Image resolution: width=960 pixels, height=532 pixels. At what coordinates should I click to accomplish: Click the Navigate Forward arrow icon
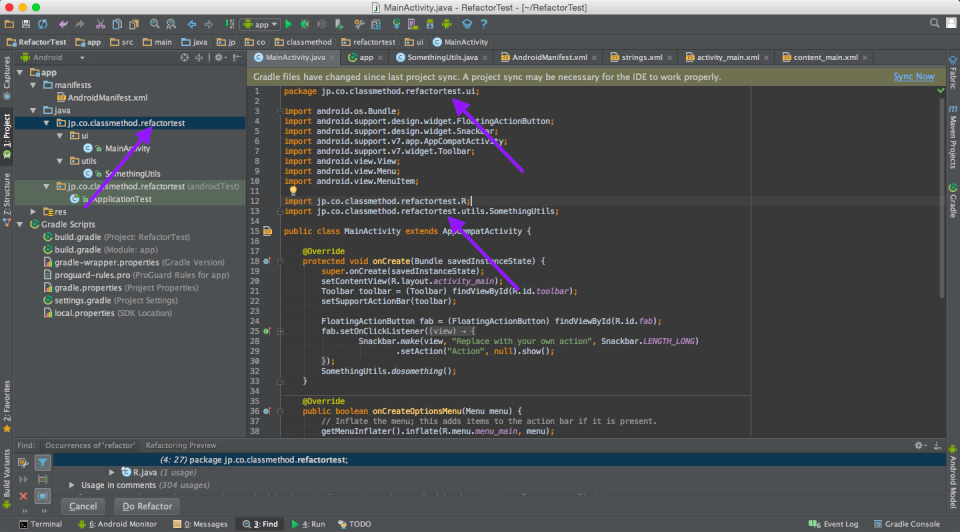click(208, 24)
